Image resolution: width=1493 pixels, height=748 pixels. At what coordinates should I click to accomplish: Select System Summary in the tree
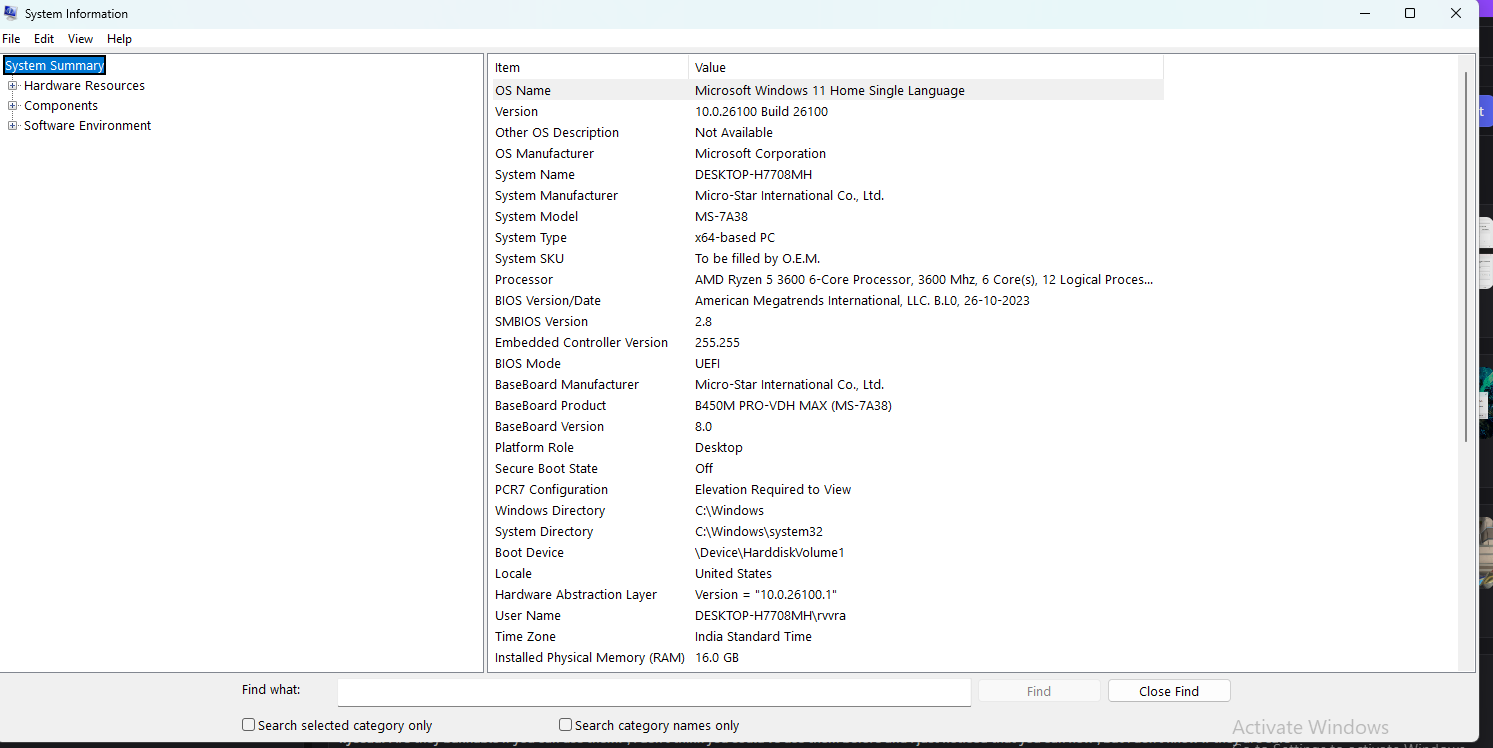pos(54,66)
